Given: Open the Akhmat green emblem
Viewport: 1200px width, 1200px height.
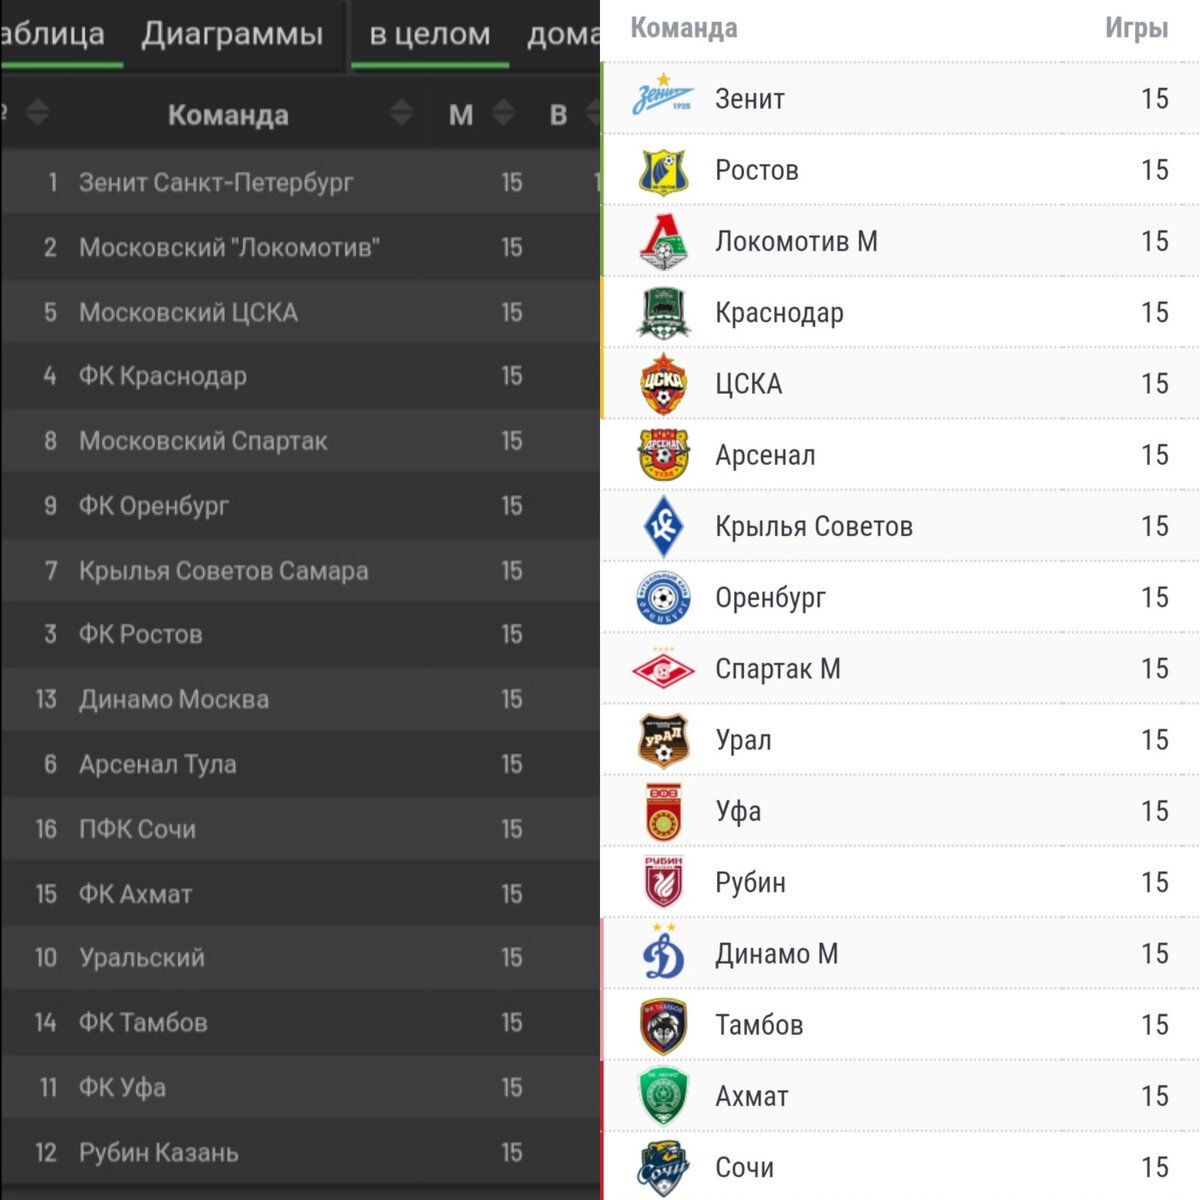Looking at the screenshot, I should point(663,1096).
